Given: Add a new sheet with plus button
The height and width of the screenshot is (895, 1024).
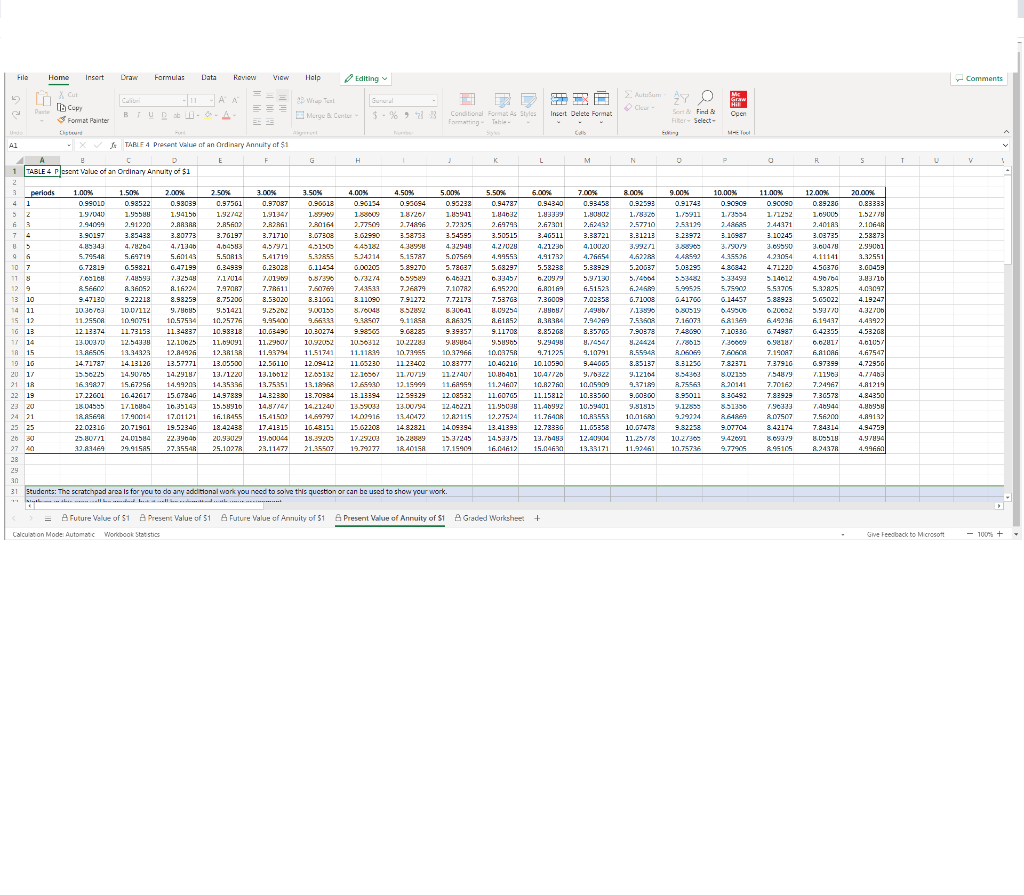Looking at the screenshot, I should coord(537,518).
